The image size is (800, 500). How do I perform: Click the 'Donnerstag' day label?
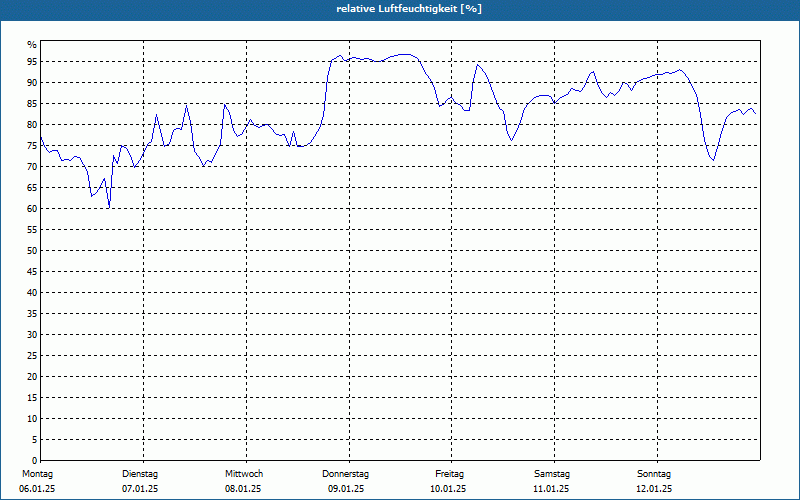click(x=345, y=474)
